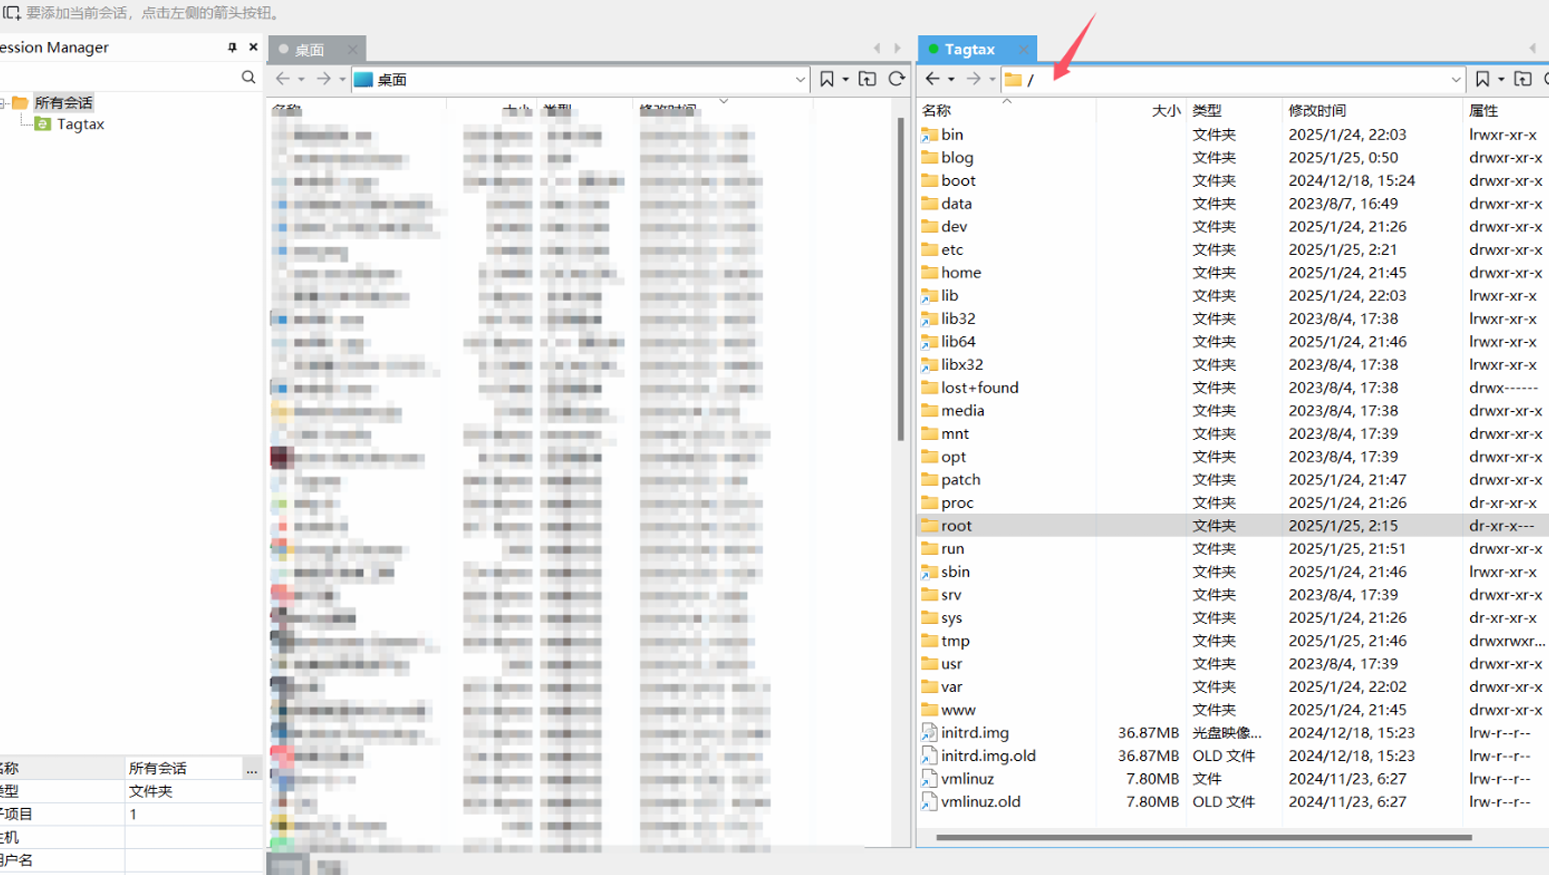Click back arrow in remote Tagtax pane
1550x875 pixels.
pos(932,79)
